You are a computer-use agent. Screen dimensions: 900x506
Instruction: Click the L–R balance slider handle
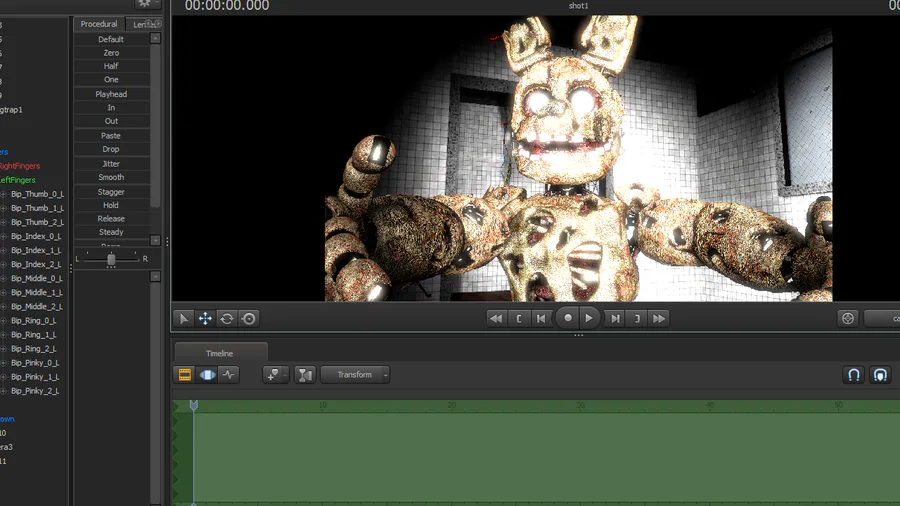pos(111,259)
